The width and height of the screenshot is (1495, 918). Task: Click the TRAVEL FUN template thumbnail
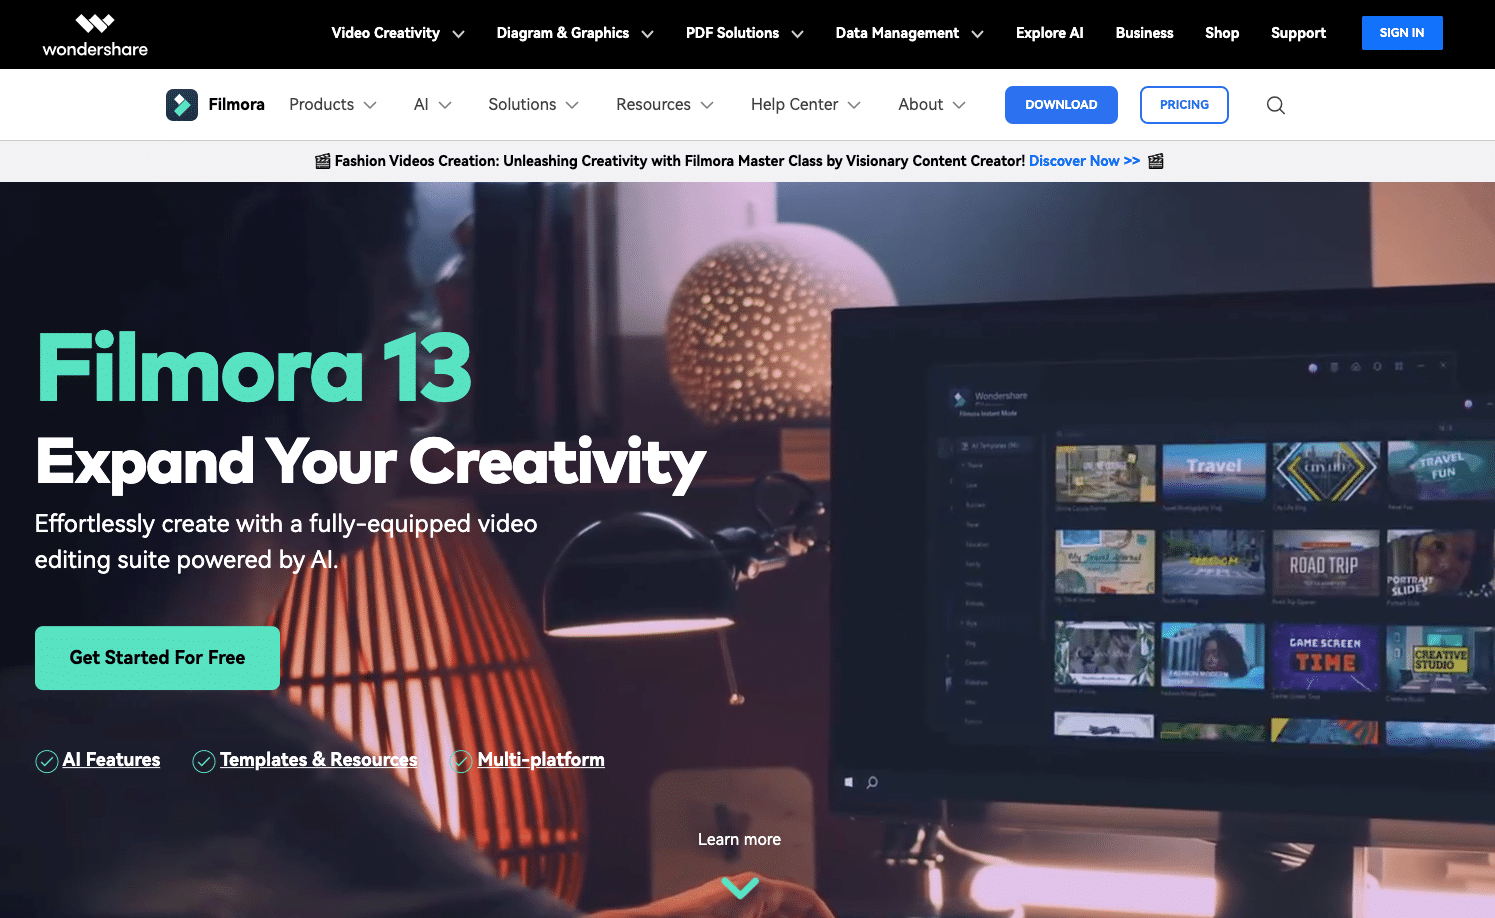pyautogui.click(x=1440, y=470)
